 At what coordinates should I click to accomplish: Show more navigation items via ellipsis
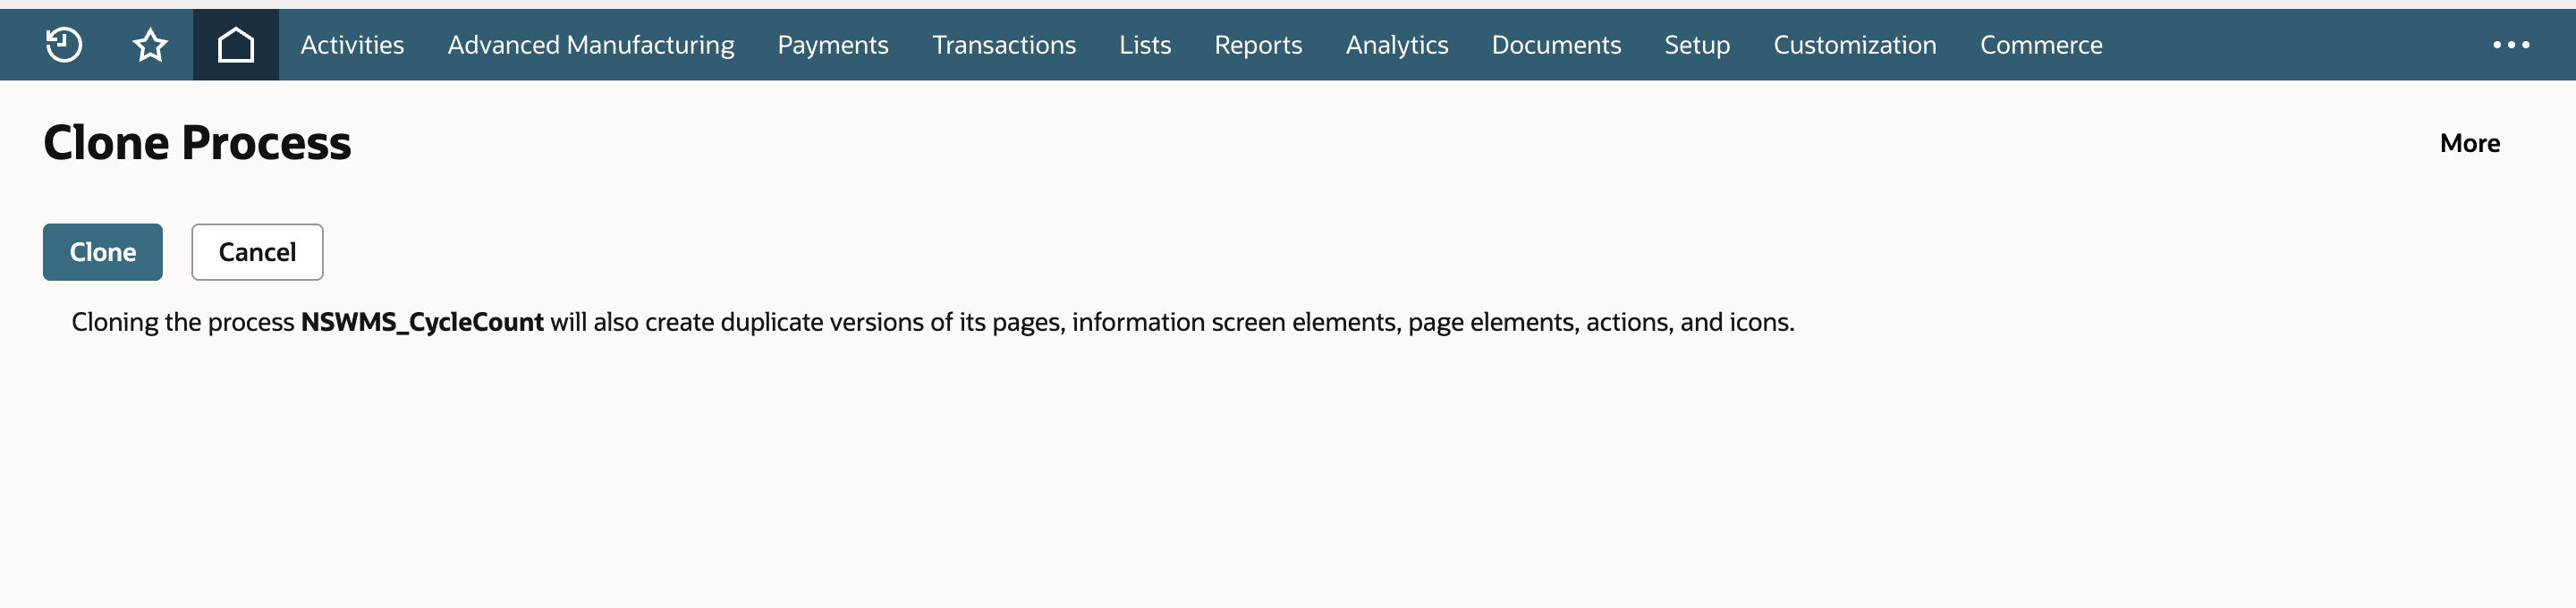pyautogui.click(x=2510, y=45)
